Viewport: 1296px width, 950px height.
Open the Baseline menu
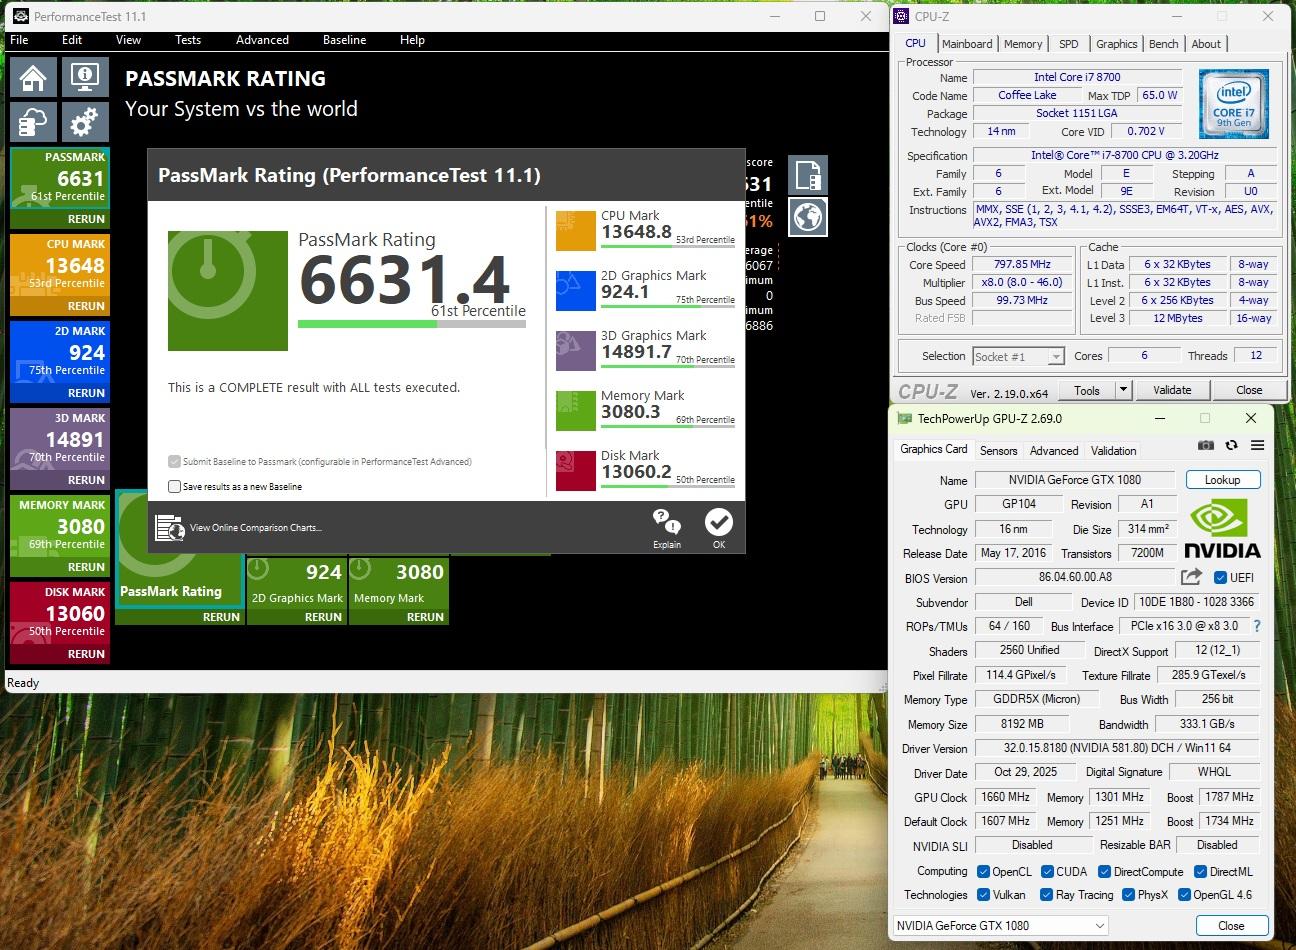coord(344,40)
